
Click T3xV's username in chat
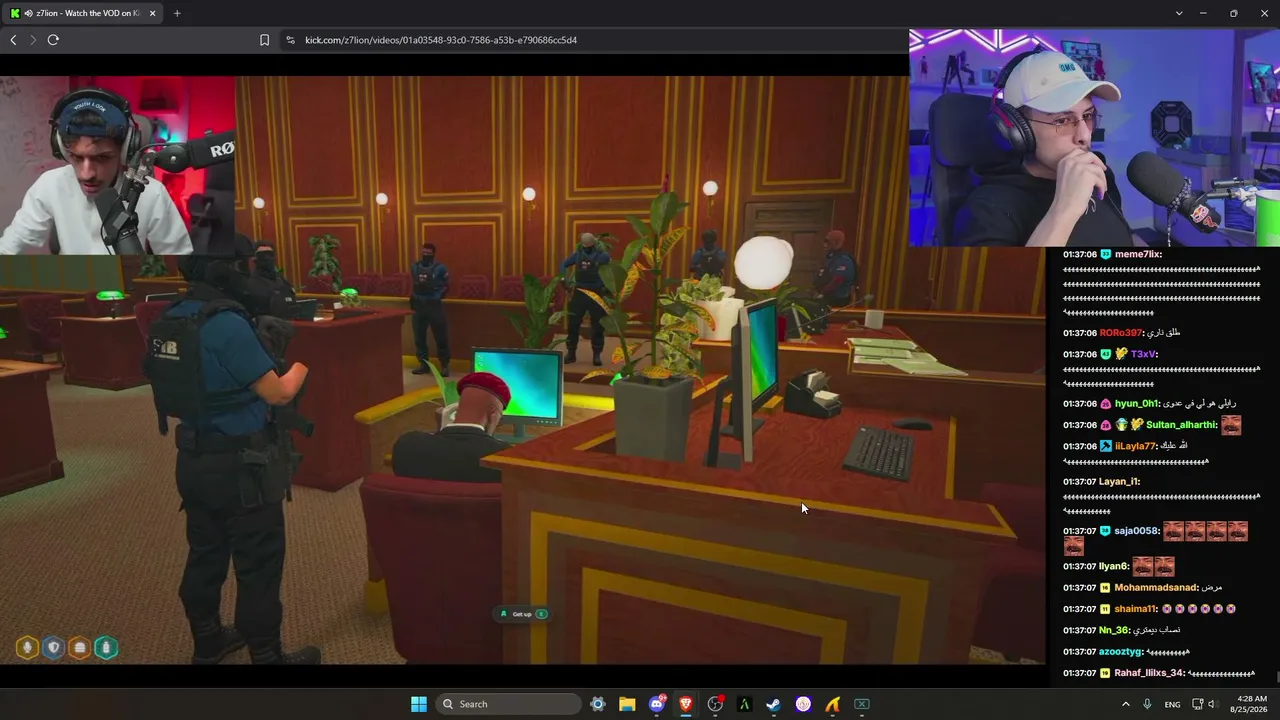pyautogui.click(x=1144, y=354)
